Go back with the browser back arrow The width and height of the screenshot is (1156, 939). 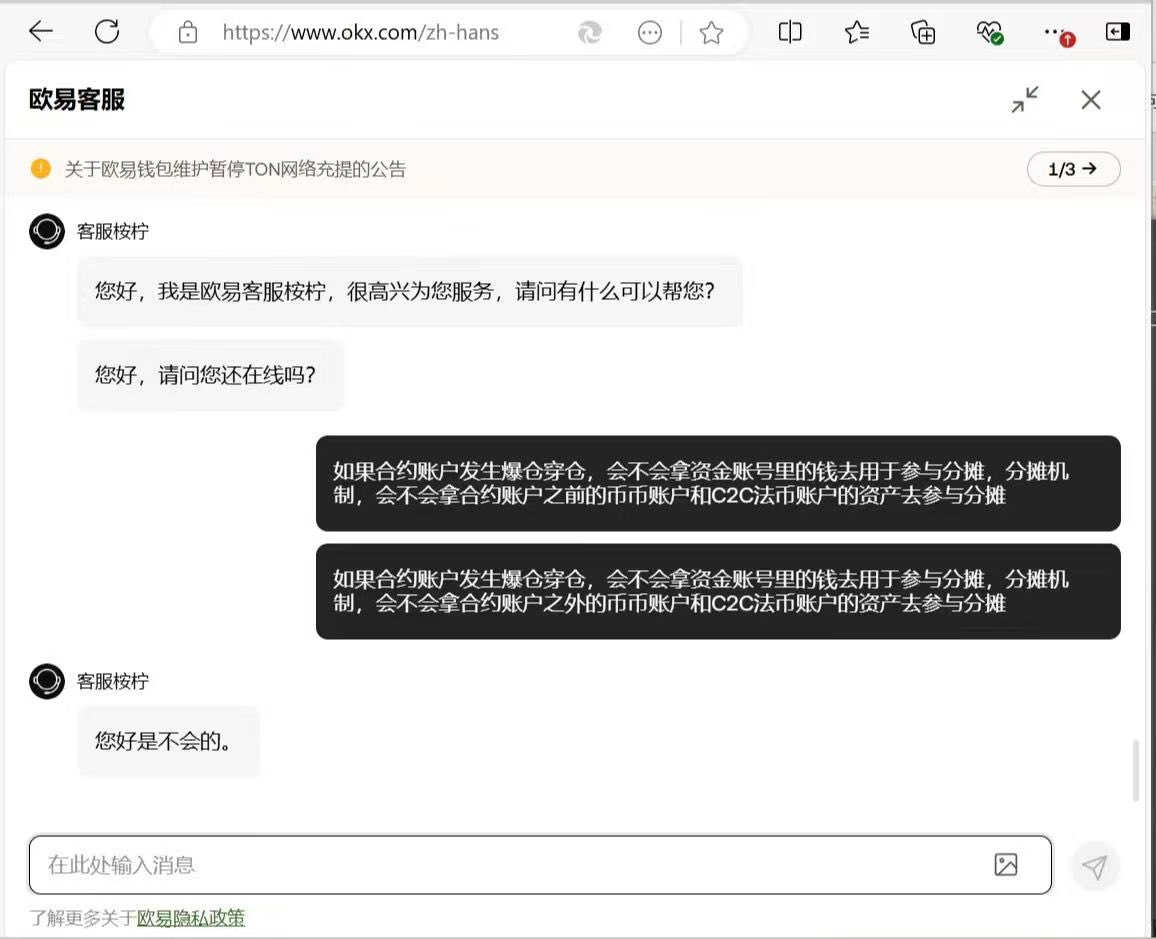click(41, 31)
